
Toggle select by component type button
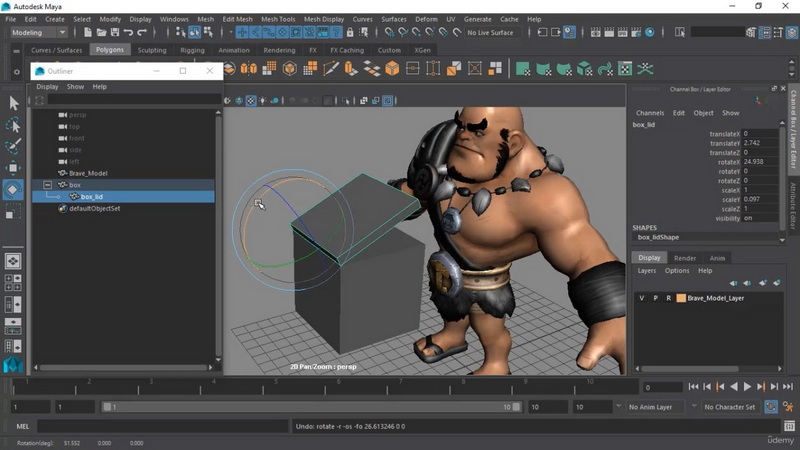click(208, 32)
